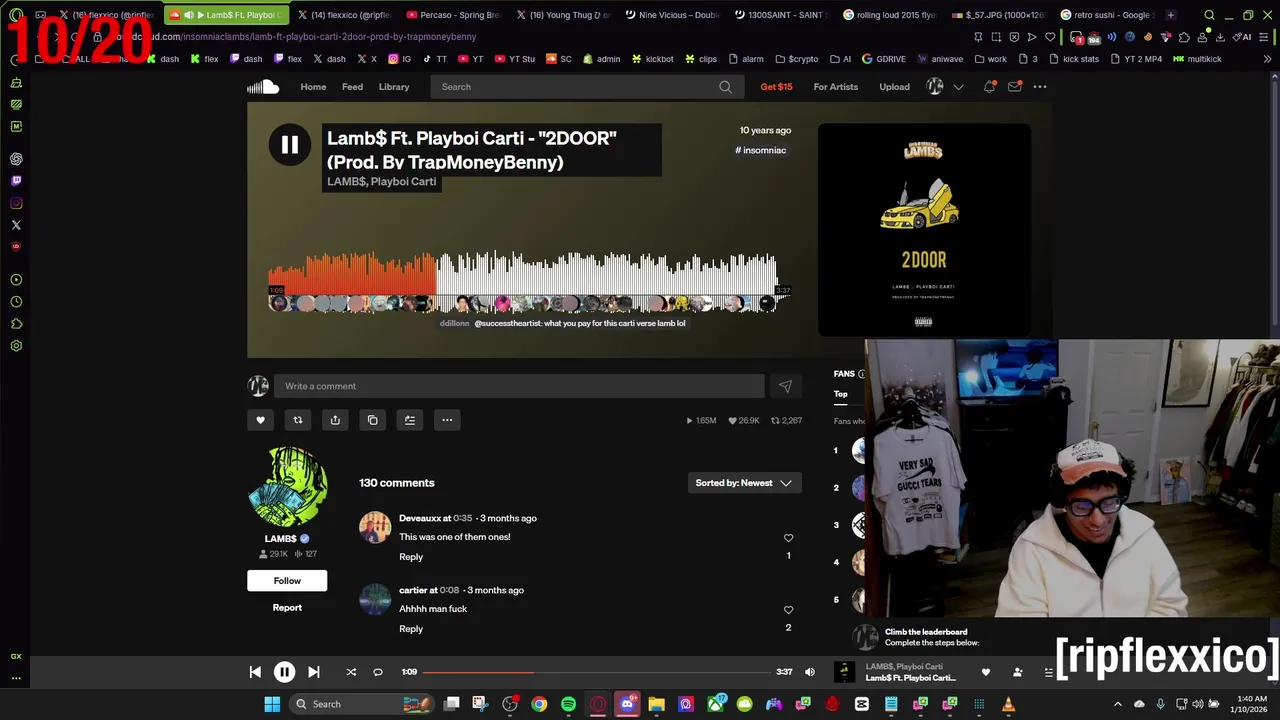This screenshot has height=720, width=1280.
Task: Switch to the Percaso - Spring Break browser tab
Action: 454,15
